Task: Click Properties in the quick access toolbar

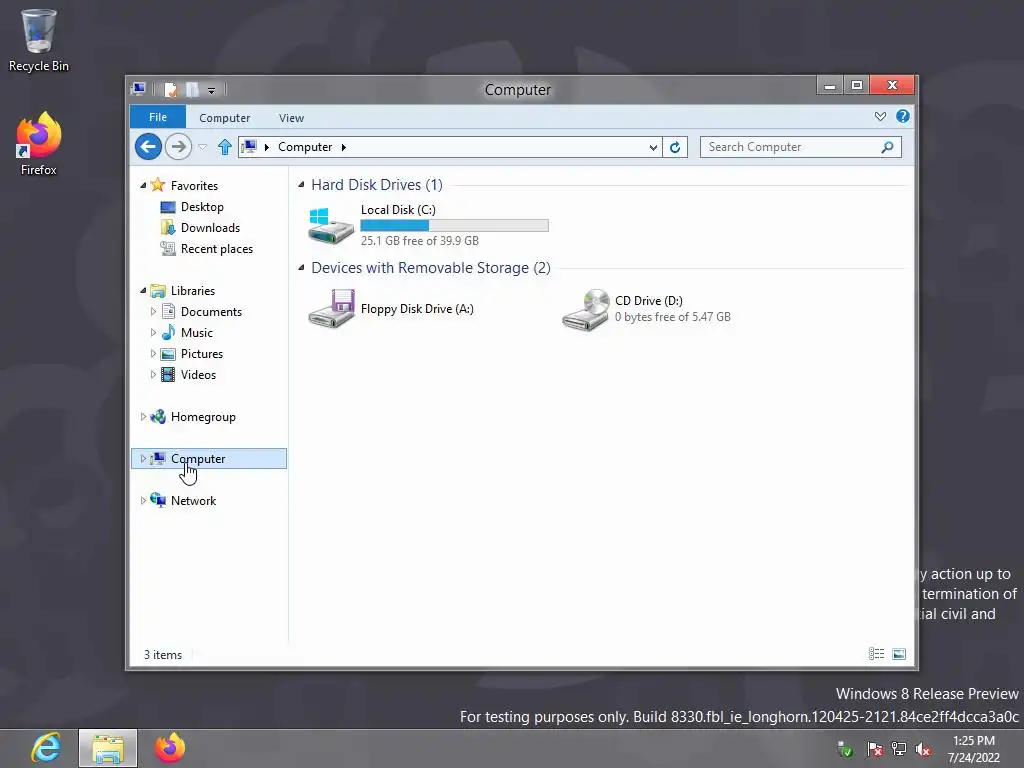Action: coord(170,89)
